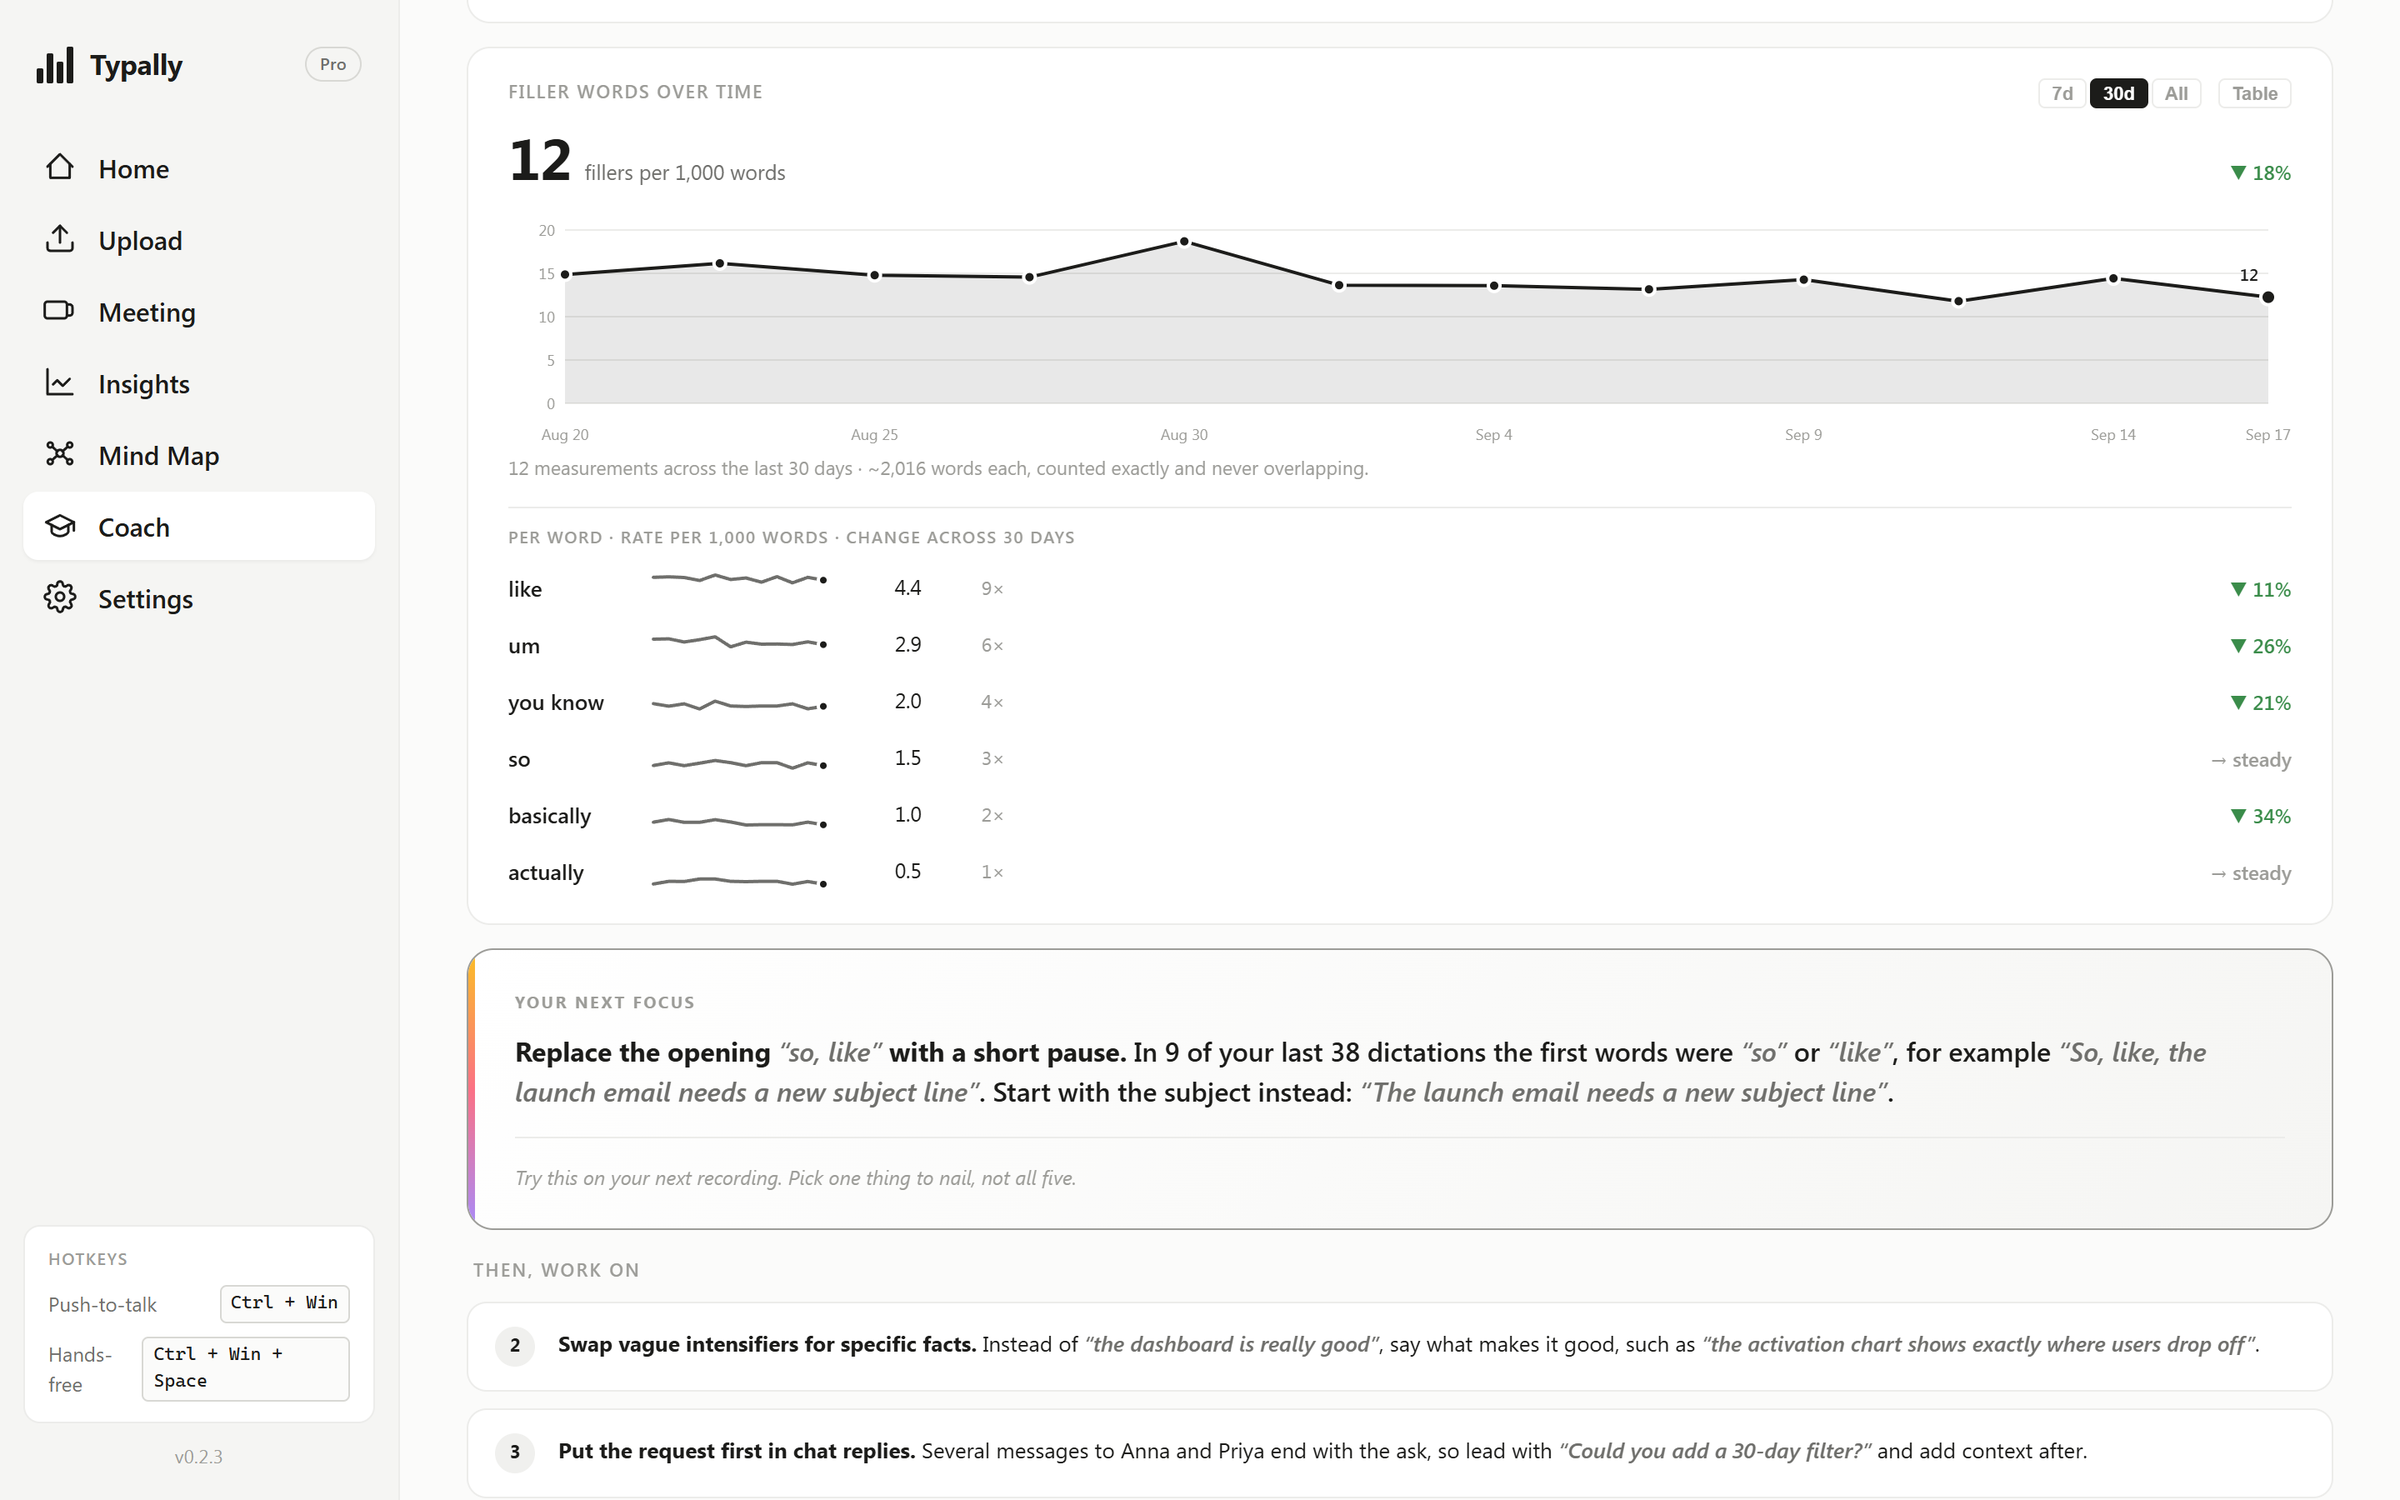Click the v0.2.3 version label
Viewport: 2400px width, 1500px height.
coord(199,1457)
